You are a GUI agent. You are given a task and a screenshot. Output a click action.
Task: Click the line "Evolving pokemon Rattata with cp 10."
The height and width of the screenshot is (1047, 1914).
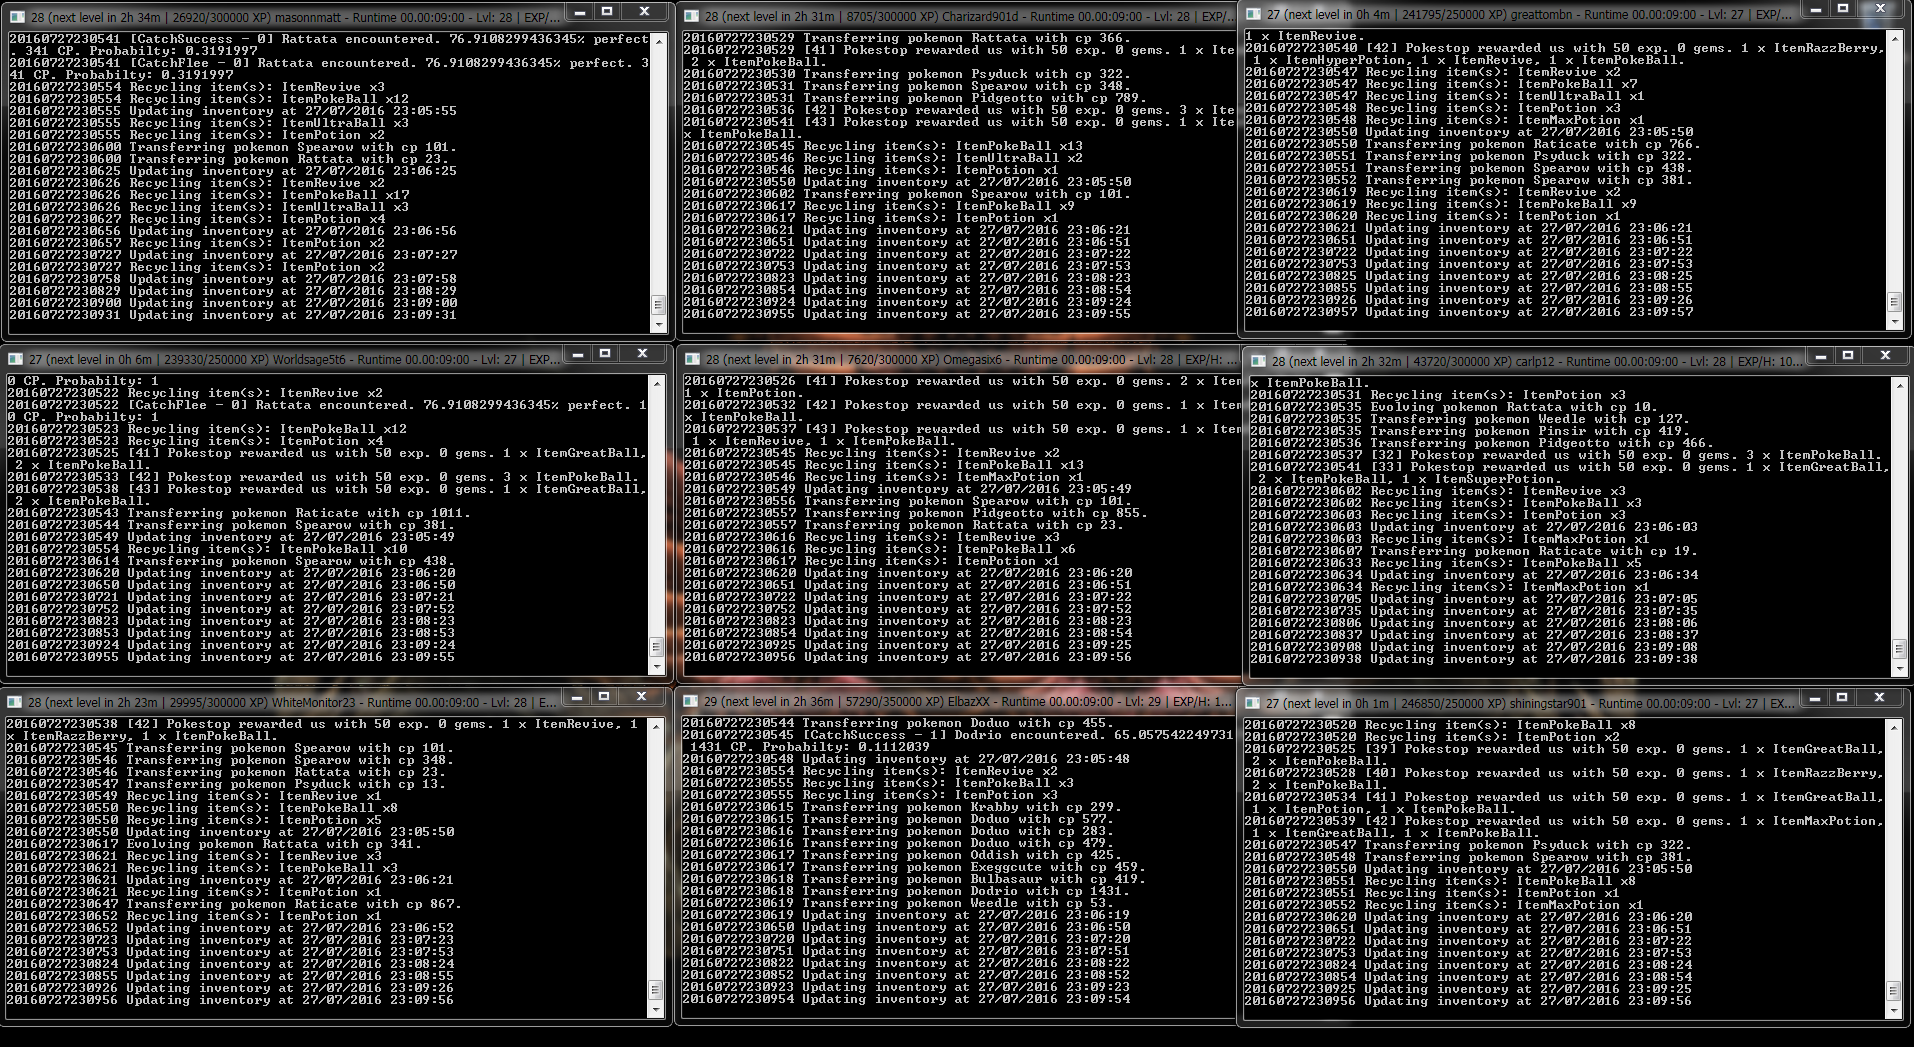tap(1452, 407)
